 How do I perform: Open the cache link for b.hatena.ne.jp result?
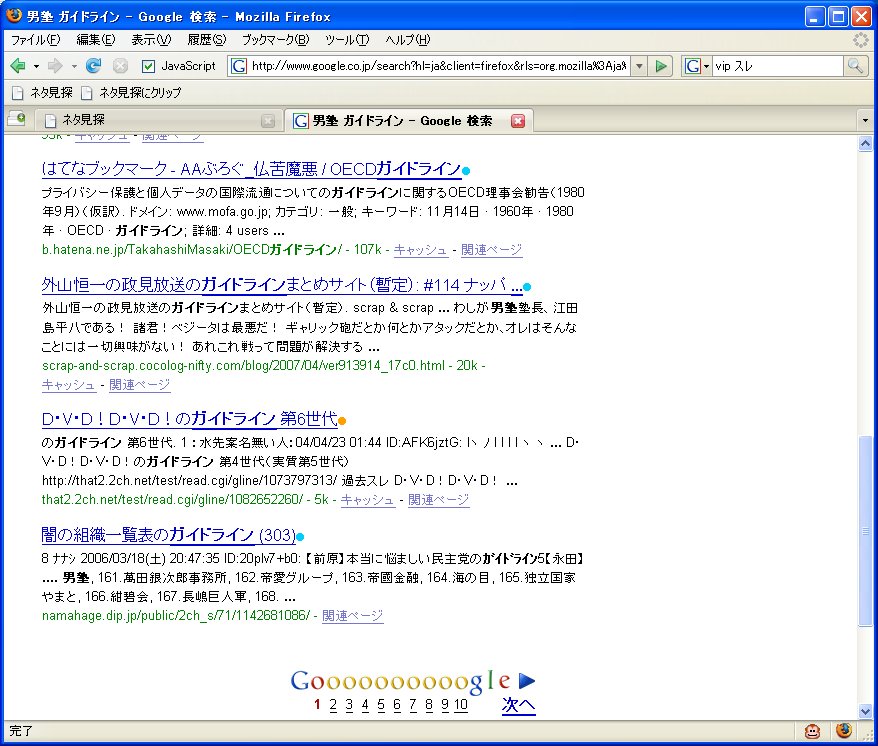tap(421, 250)
